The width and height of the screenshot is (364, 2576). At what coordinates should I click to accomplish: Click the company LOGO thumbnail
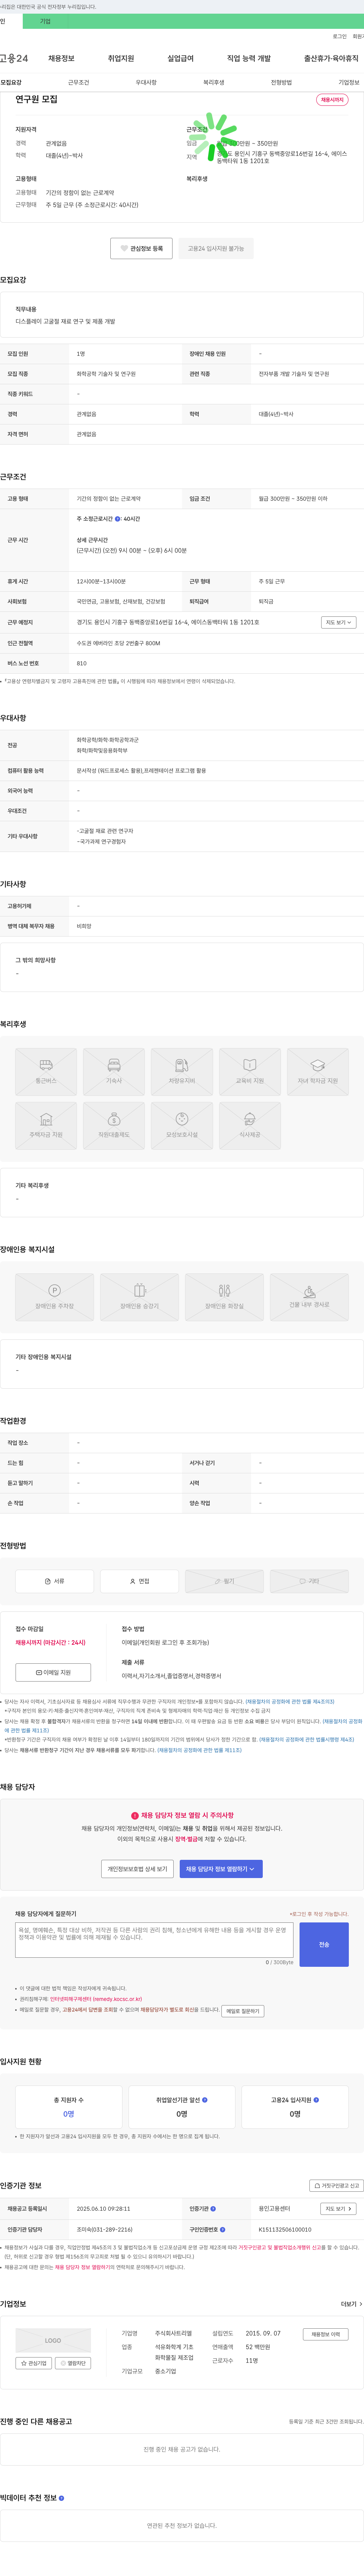point(53,2340)
